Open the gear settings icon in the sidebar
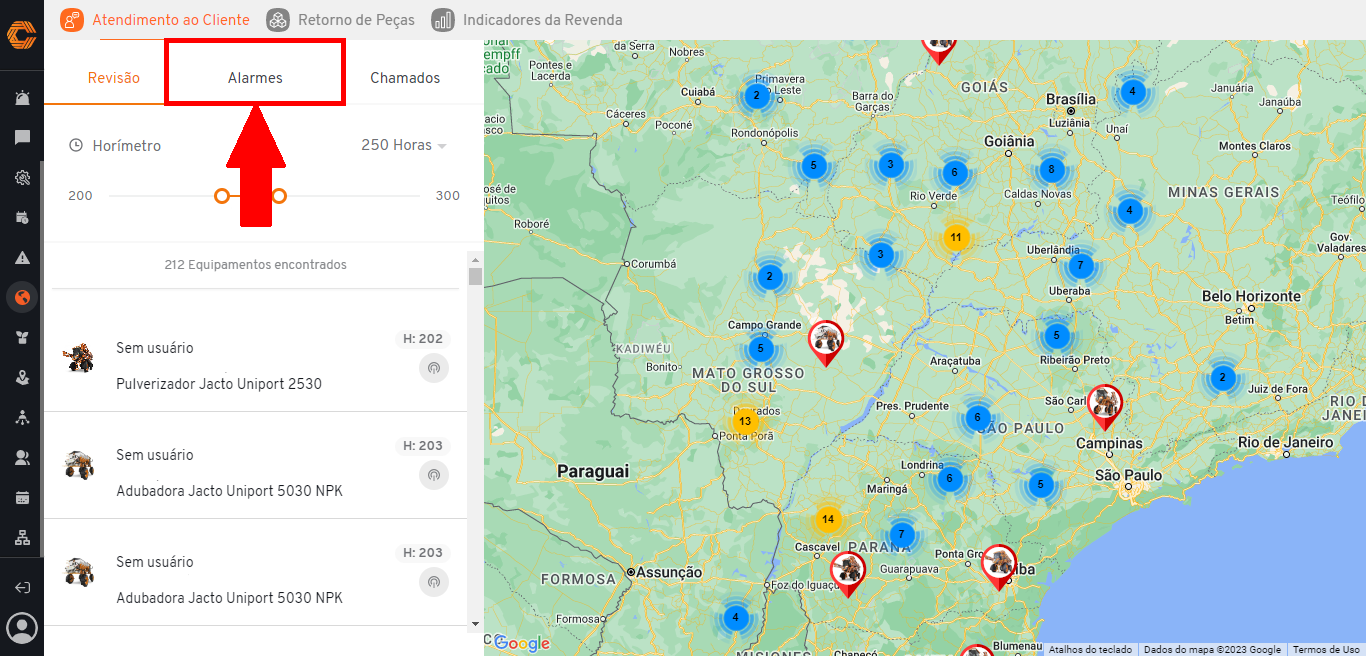Image resolution: width=1366 pixels, height=656 pixels. (22, 177)
